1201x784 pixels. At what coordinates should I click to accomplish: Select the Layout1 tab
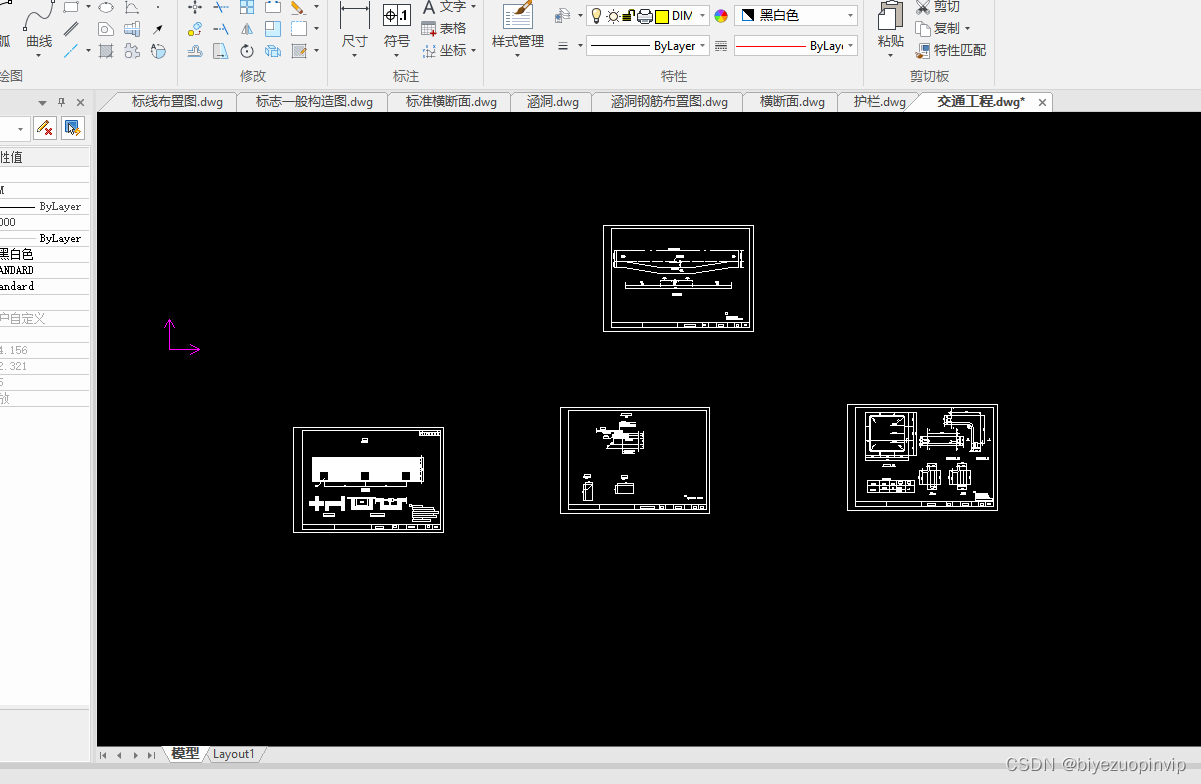[234, 754]
